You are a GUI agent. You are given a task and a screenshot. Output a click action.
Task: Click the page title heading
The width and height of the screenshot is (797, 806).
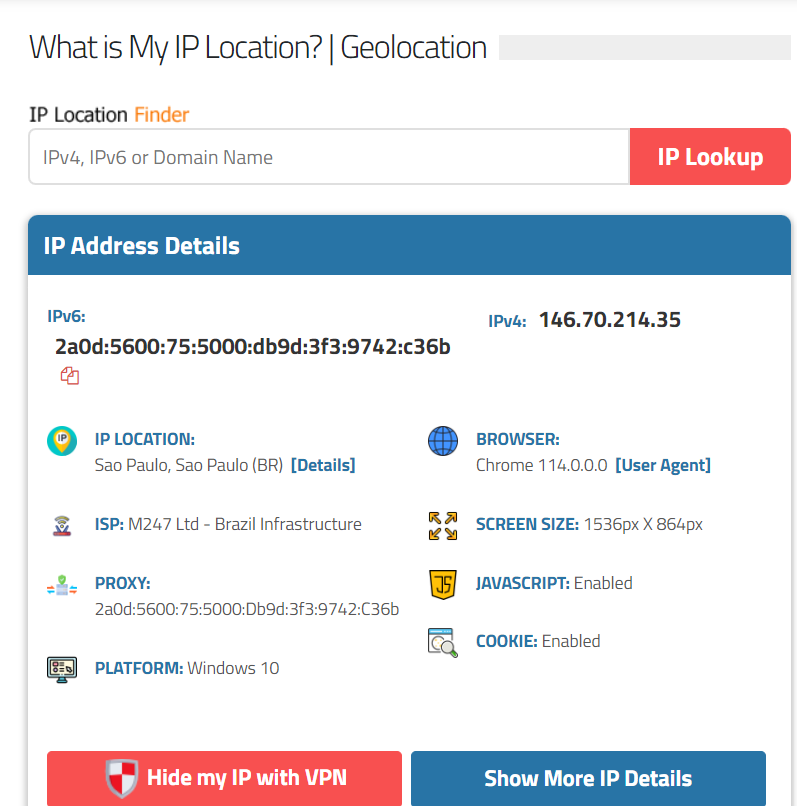258,47
